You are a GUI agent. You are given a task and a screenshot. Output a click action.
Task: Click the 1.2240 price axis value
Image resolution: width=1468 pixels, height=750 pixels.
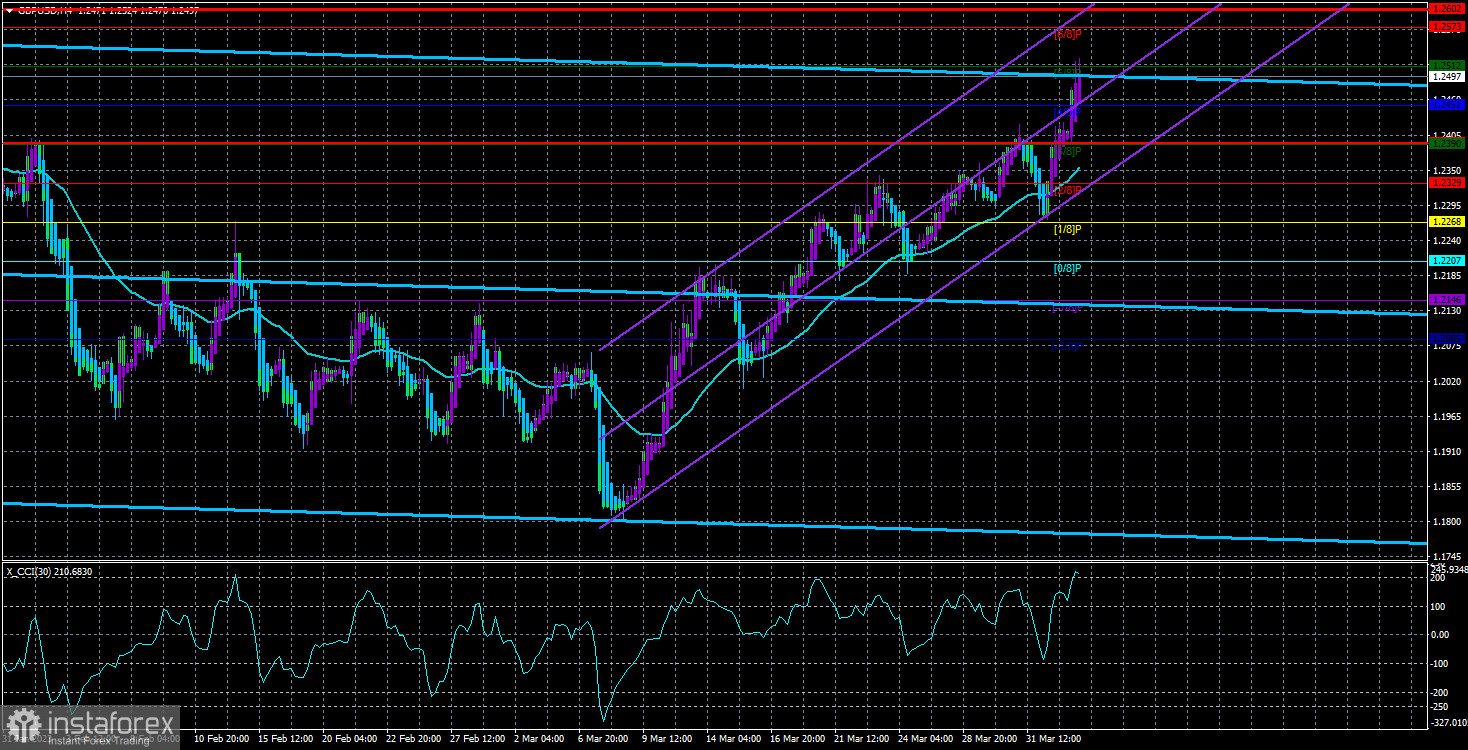[x=1445, y=240]
